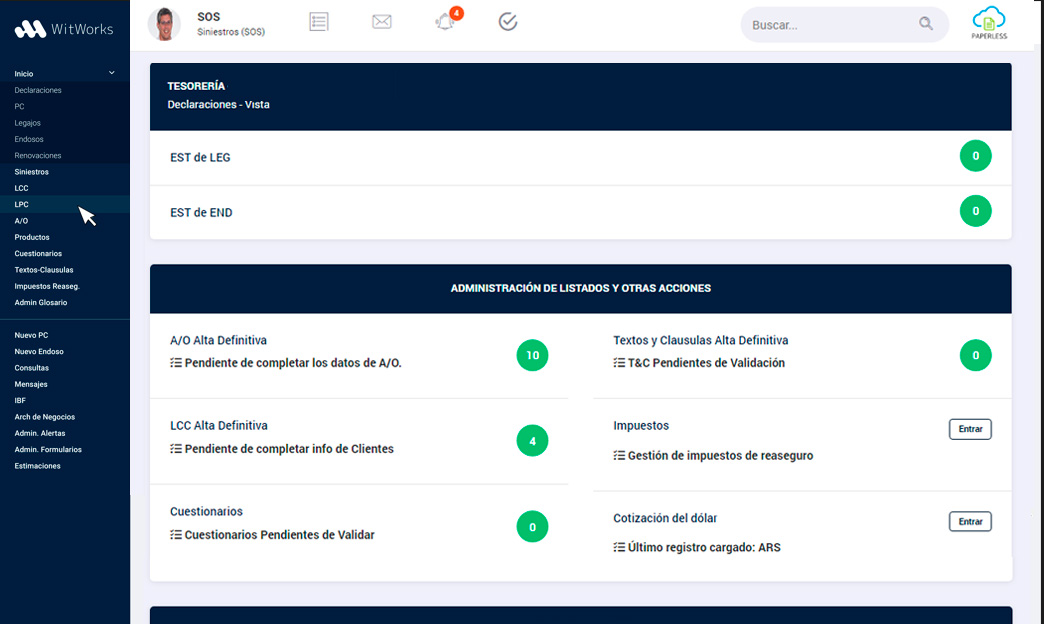Open Pendiente de completar info de Clientes
Screen dimensions: 1044x624
pyautogui.click(x=289, y=449)
